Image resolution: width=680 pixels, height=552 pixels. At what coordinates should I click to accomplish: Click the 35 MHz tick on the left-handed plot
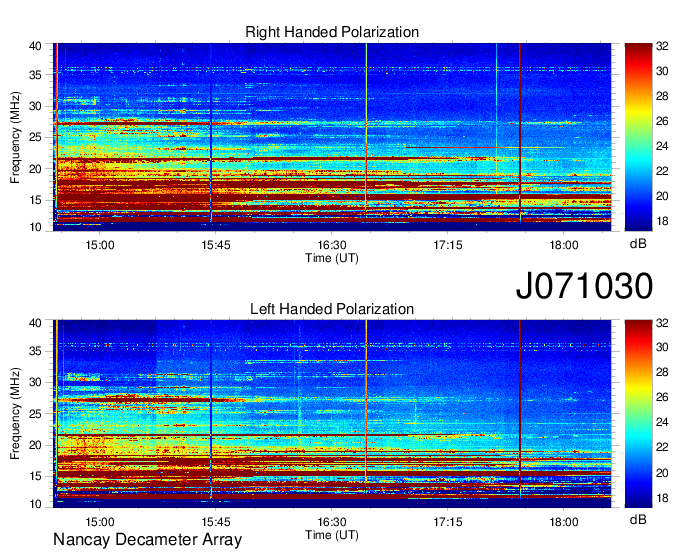(x=35, y=351)
